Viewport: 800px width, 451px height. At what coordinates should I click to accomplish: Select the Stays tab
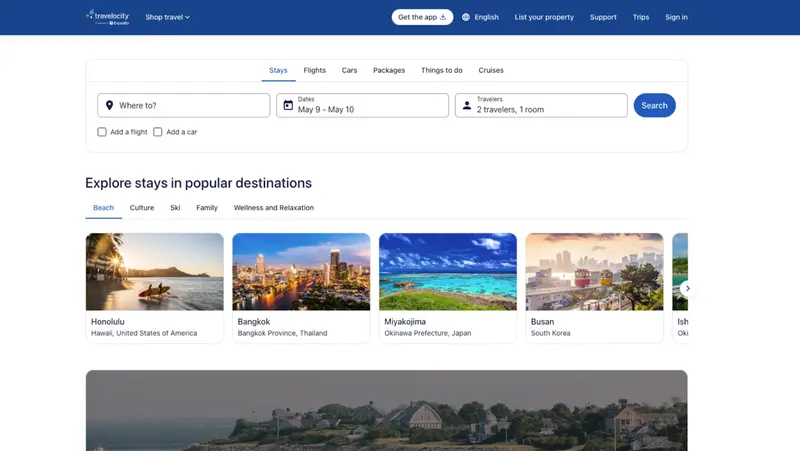(278, 70)
